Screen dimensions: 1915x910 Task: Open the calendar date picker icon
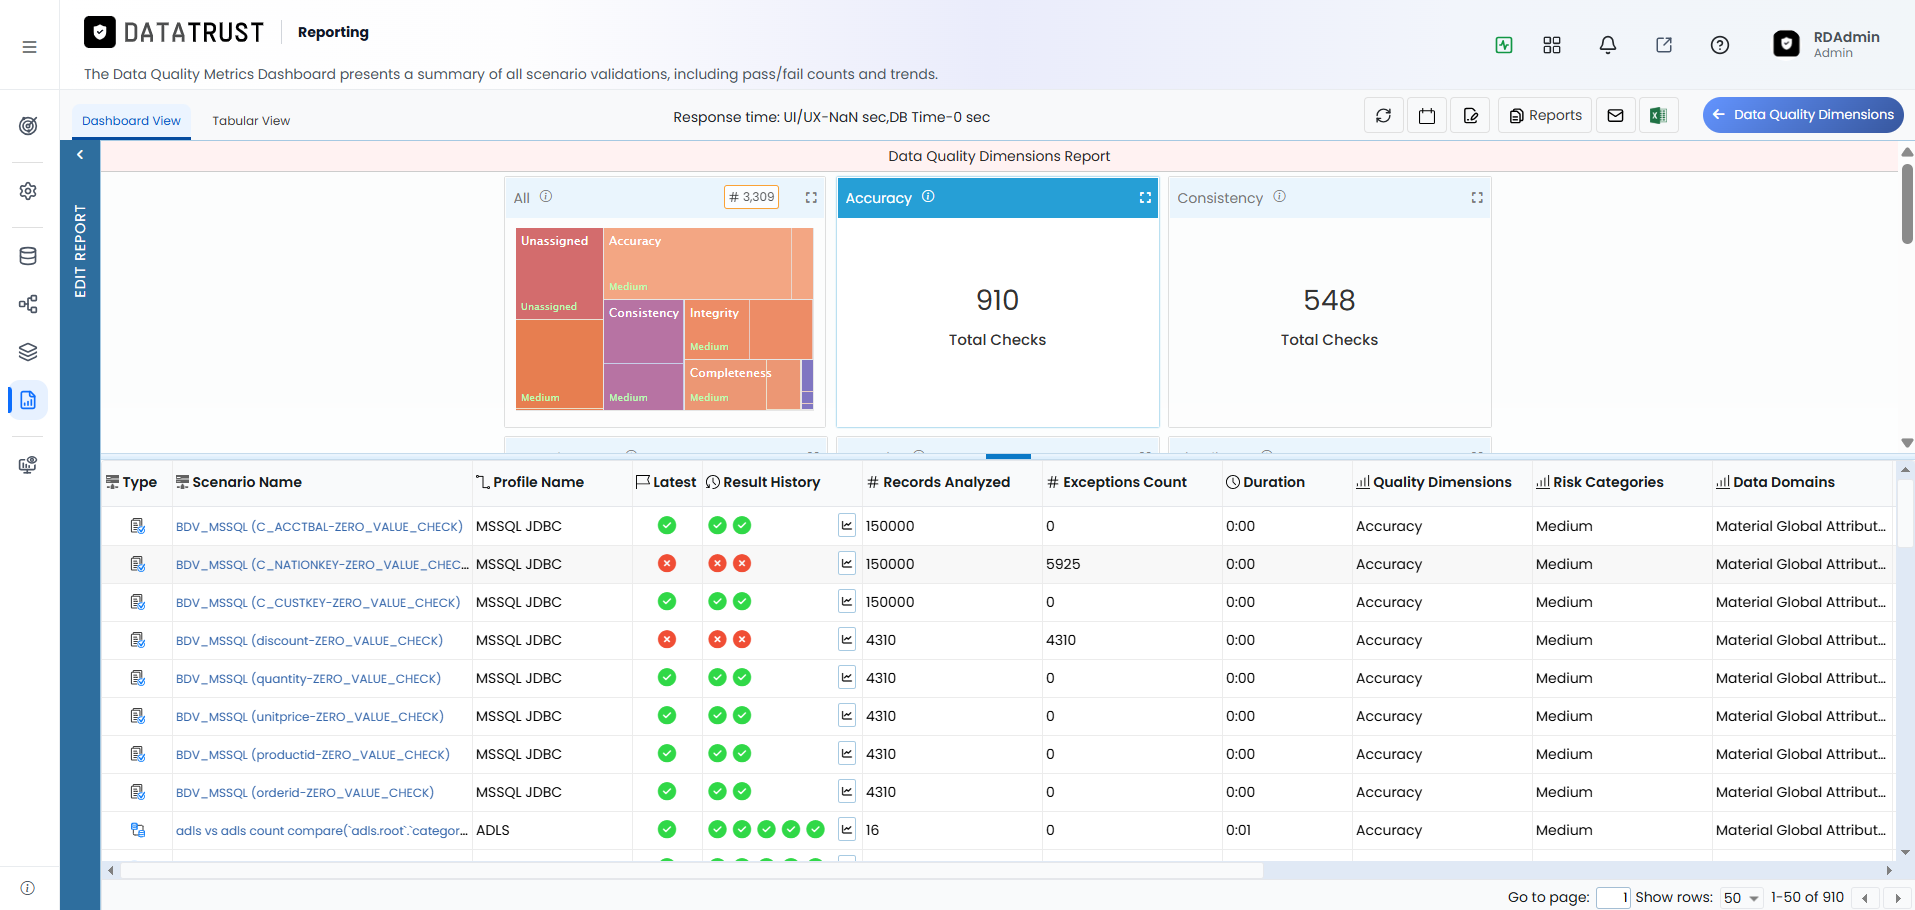1427,116
